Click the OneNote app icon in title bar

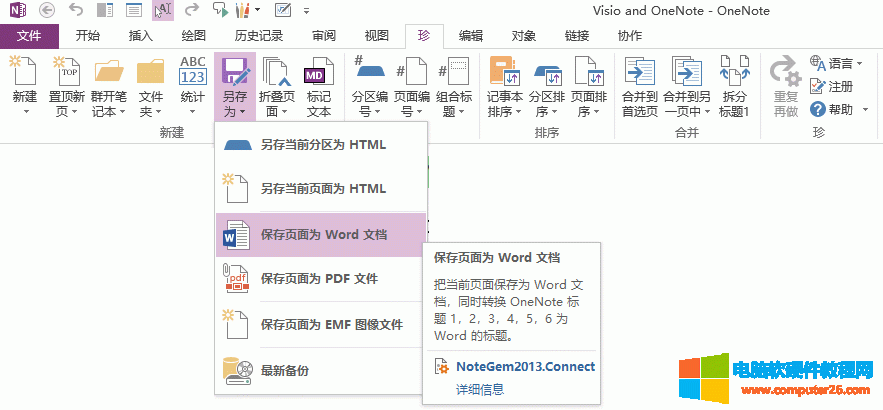pos(18,10)
